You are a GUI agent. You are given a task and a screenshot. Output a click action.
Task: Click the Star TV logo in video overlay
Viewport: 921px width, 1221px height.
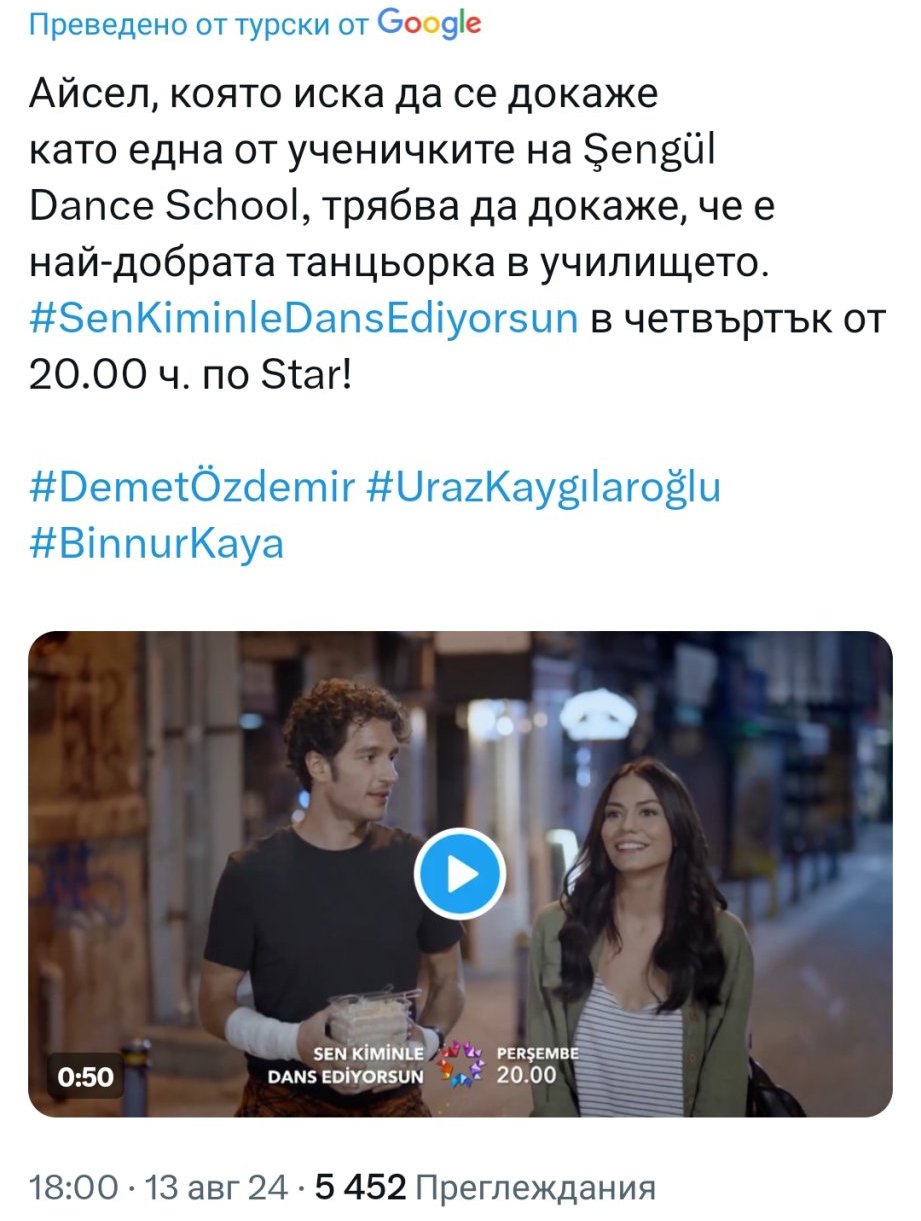click(x=463, y=1062)
